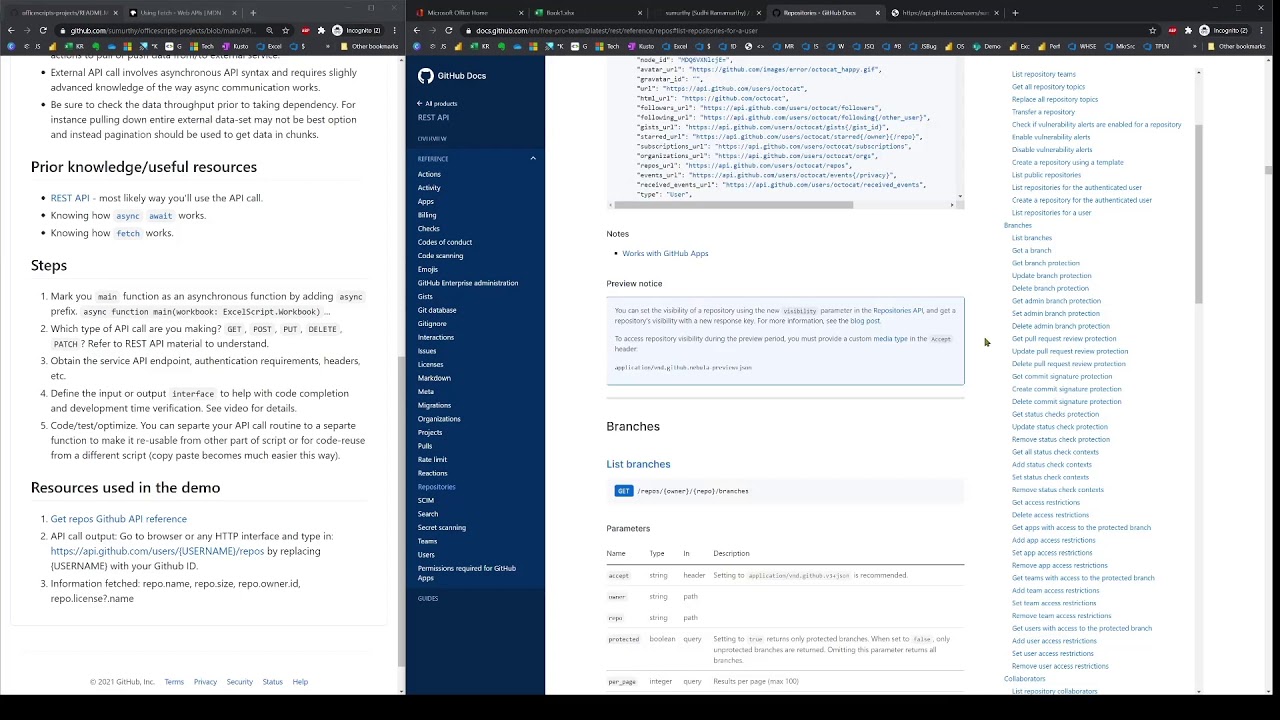Open the ABP extension in the right window

(x=1171, y=30)
